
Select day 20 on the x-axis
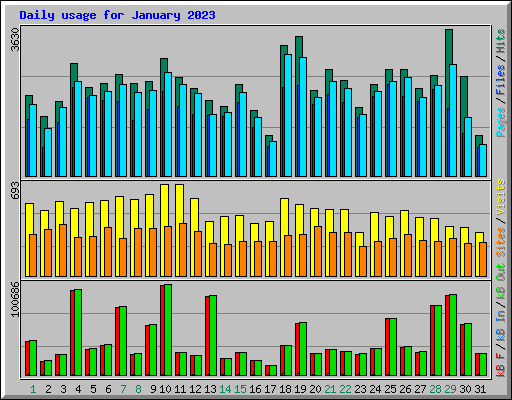[315, 389]
